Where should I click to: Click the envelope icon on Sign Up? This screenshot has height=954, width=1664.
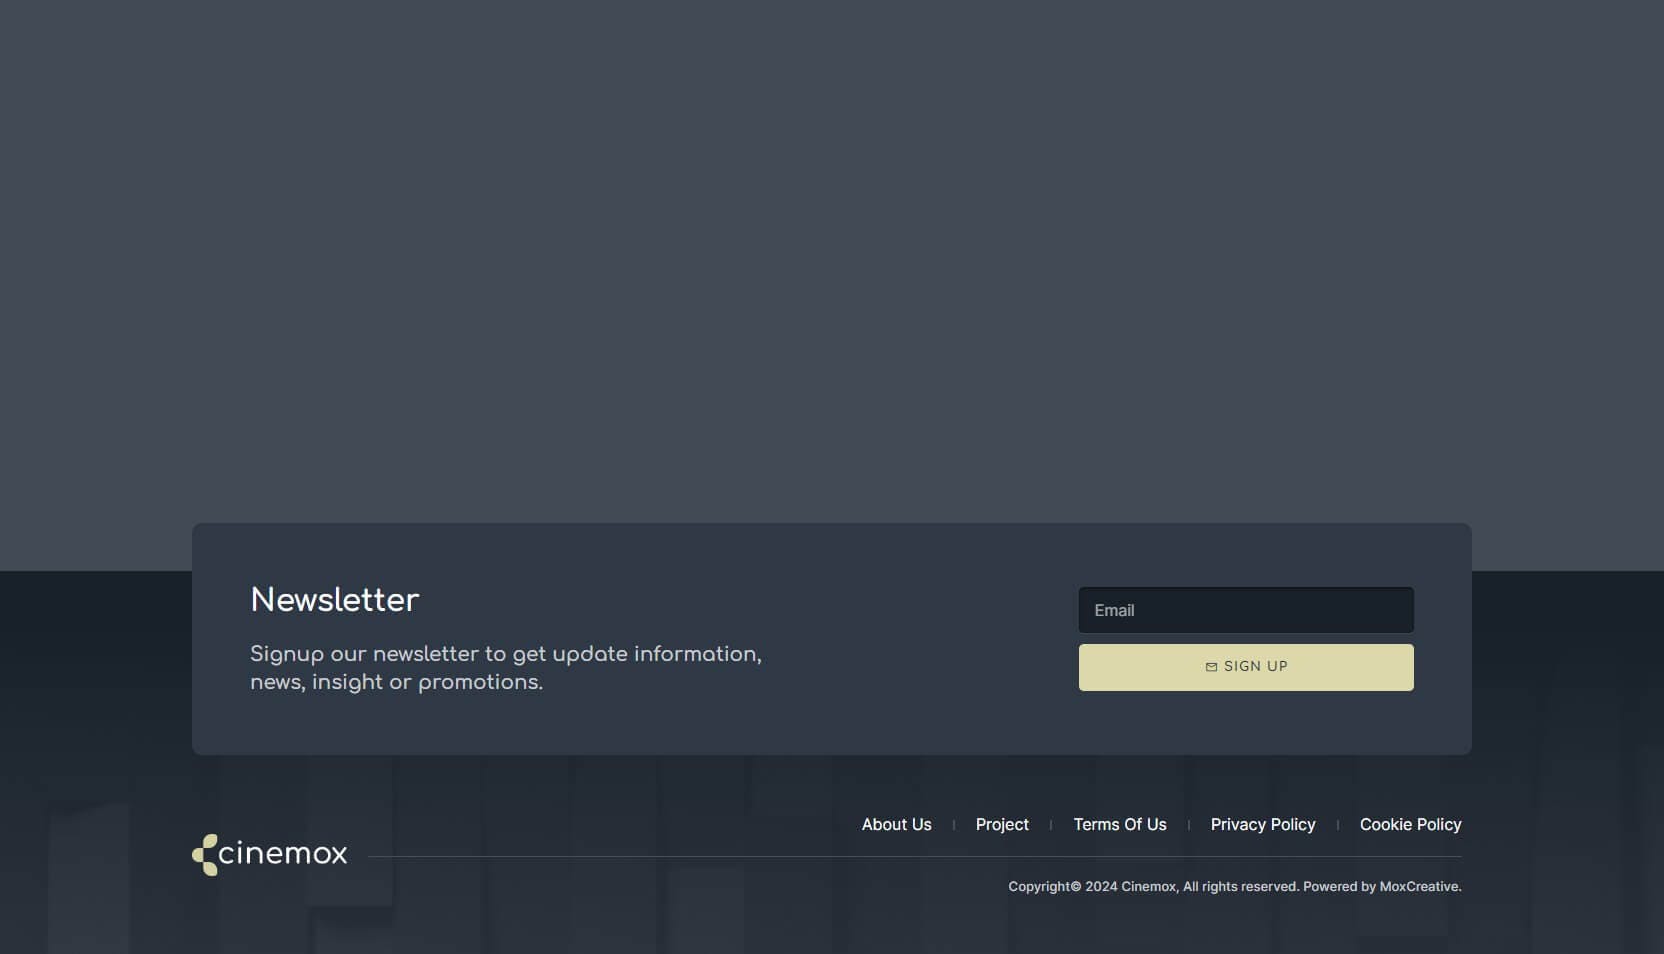[x=1211, y=667]
